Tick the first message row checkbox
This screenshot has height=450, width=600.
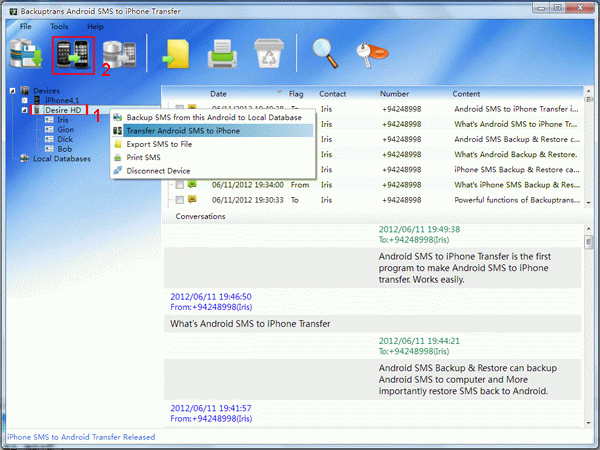179,107
